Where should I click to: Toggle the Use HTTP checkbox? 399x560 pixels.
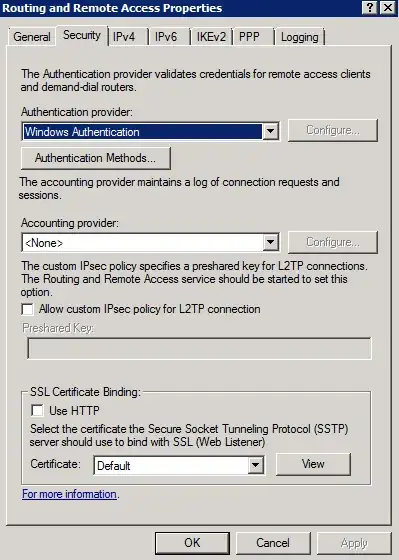(x=37, y=411)
